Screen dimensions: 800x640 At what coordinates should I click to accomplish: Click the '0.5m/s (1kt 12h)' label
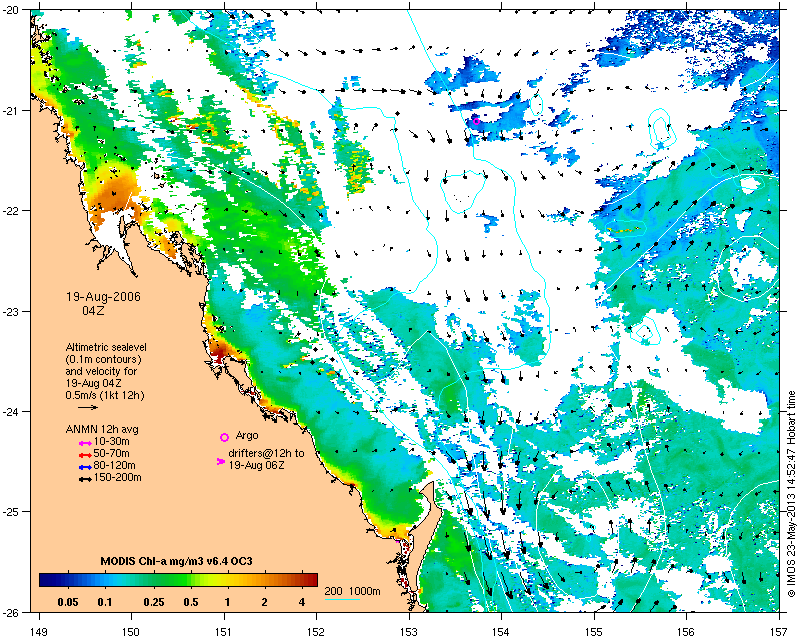click(x=105, y=396)
